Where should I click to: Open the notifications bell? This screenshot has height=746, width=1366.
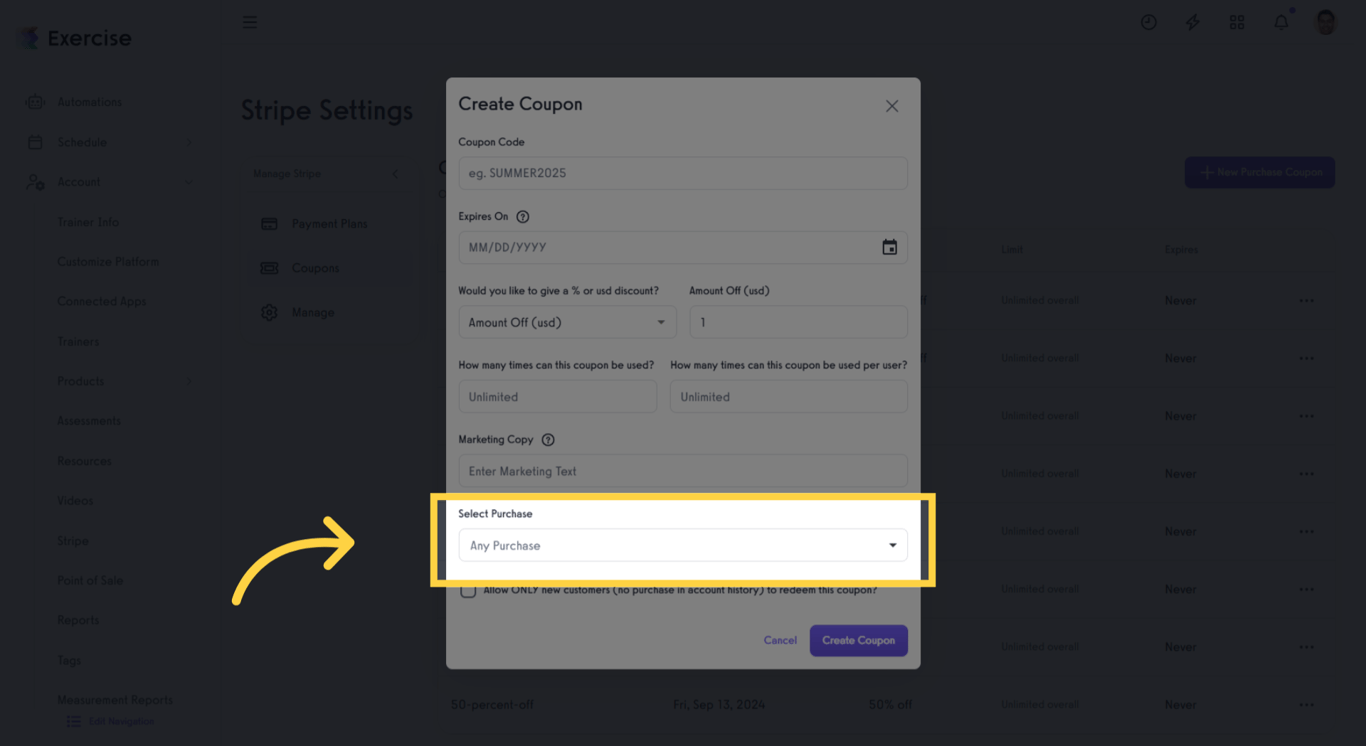(x=1281, y=21)
